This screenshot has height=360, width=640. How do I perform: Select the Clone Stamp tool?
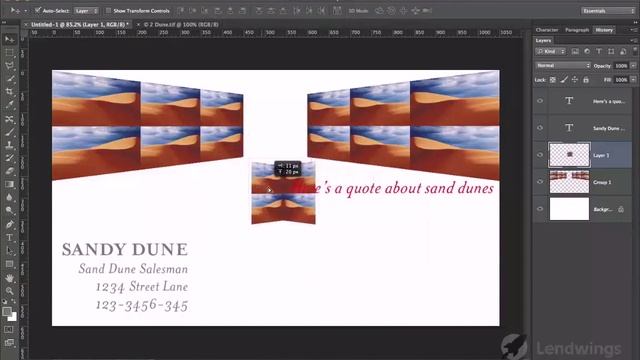tap(9, 144)
